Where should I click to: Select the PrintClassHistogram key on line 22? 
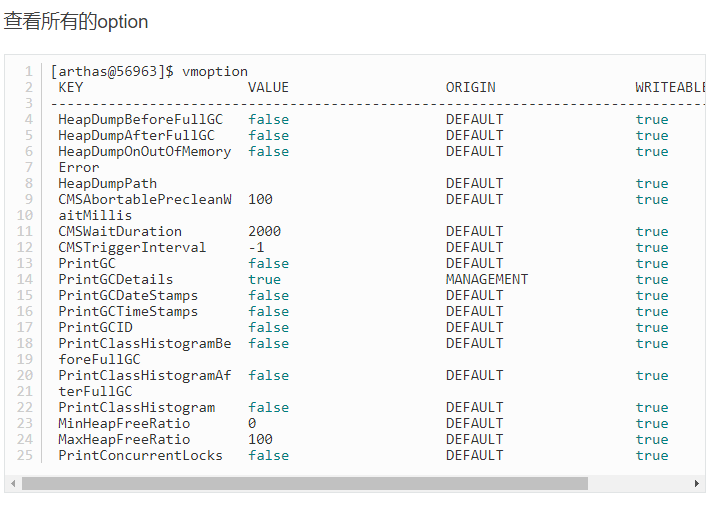[x=136, y=407]
